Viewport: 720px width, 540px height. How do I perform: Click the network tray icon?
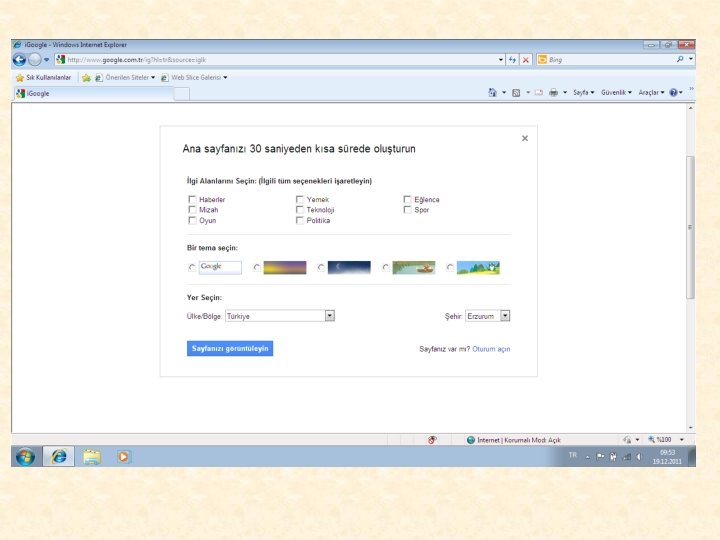pyautogui.click(x=626, y=456)
